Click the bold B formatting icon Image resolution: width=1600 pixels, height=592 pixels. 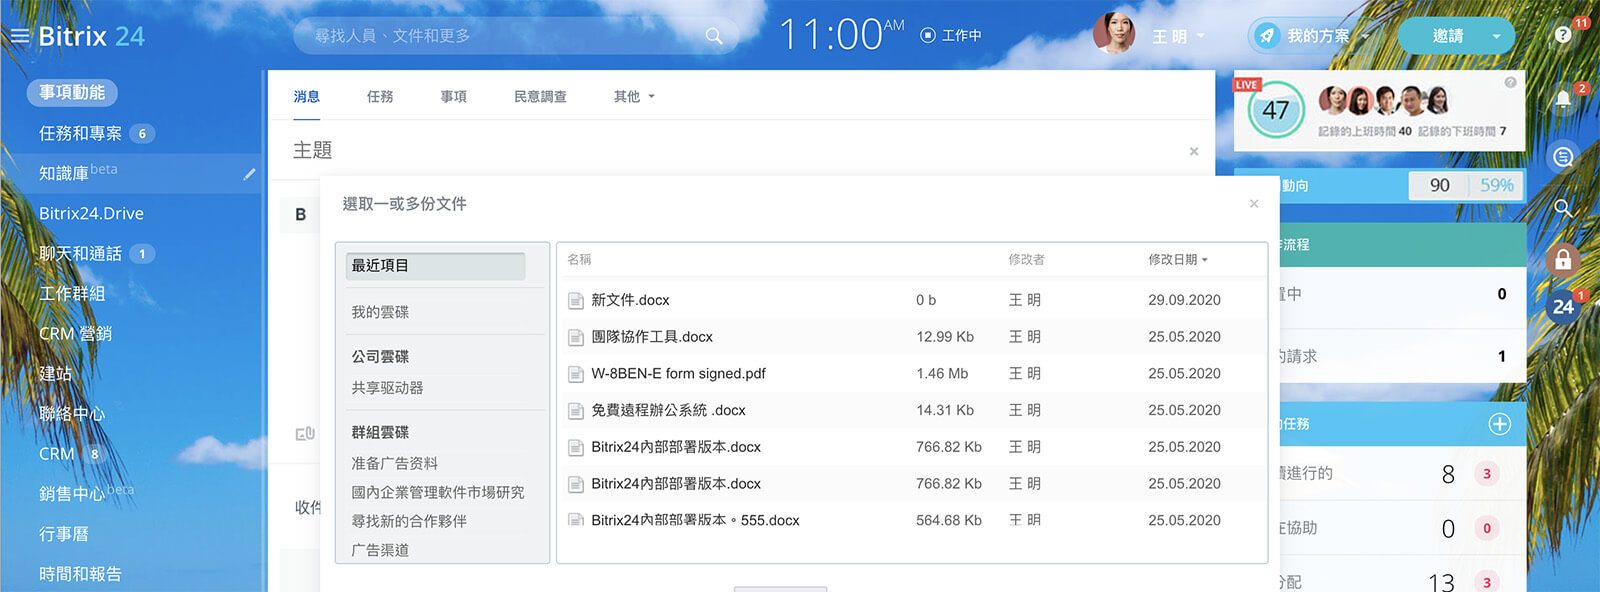(x=300, y=214)
